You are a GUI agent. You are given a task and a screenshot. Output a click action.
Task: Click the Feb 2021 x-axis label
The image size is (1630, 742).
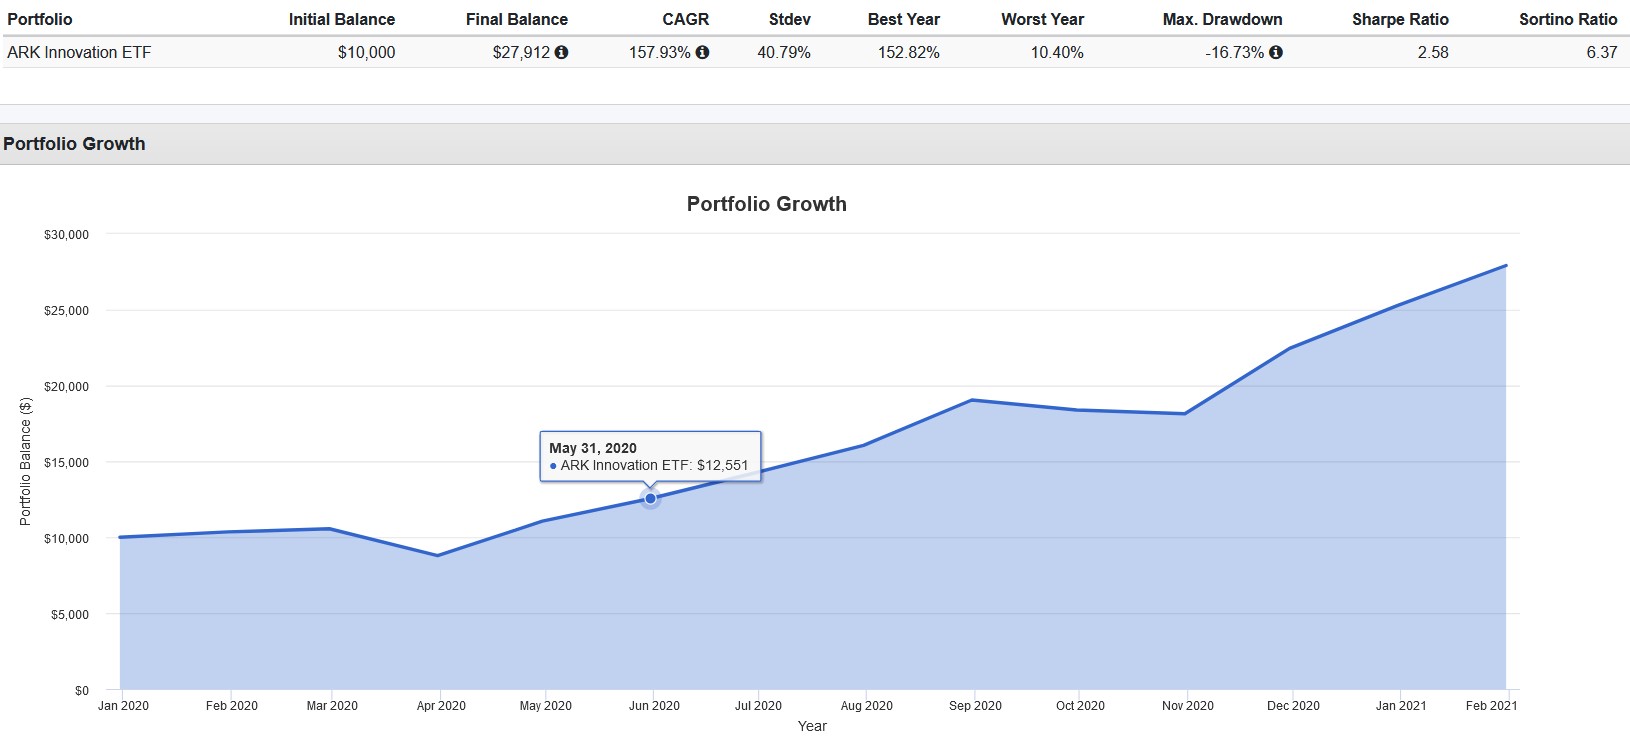pyautogui.click(x=1491, y=705)
